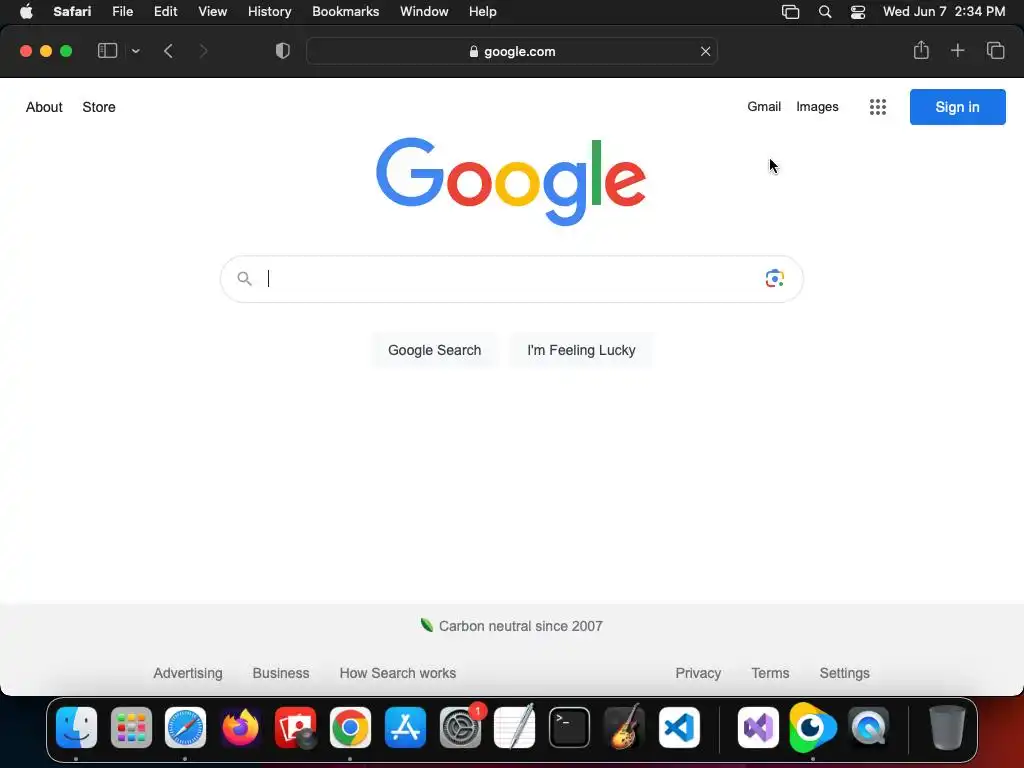1024x768 pixels.
Task: Open the Google apps grid
Action: coord(878,107)
